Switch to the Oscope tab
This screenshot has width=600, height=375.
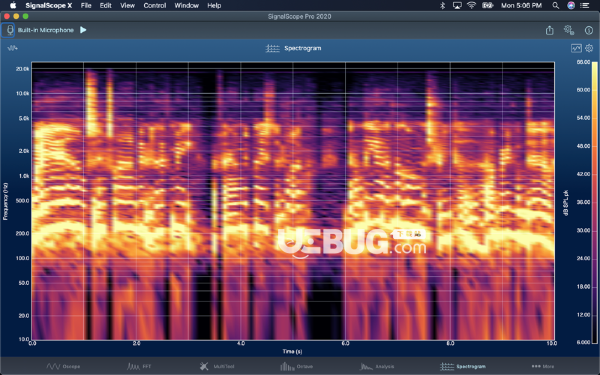[x=63, y=366]
